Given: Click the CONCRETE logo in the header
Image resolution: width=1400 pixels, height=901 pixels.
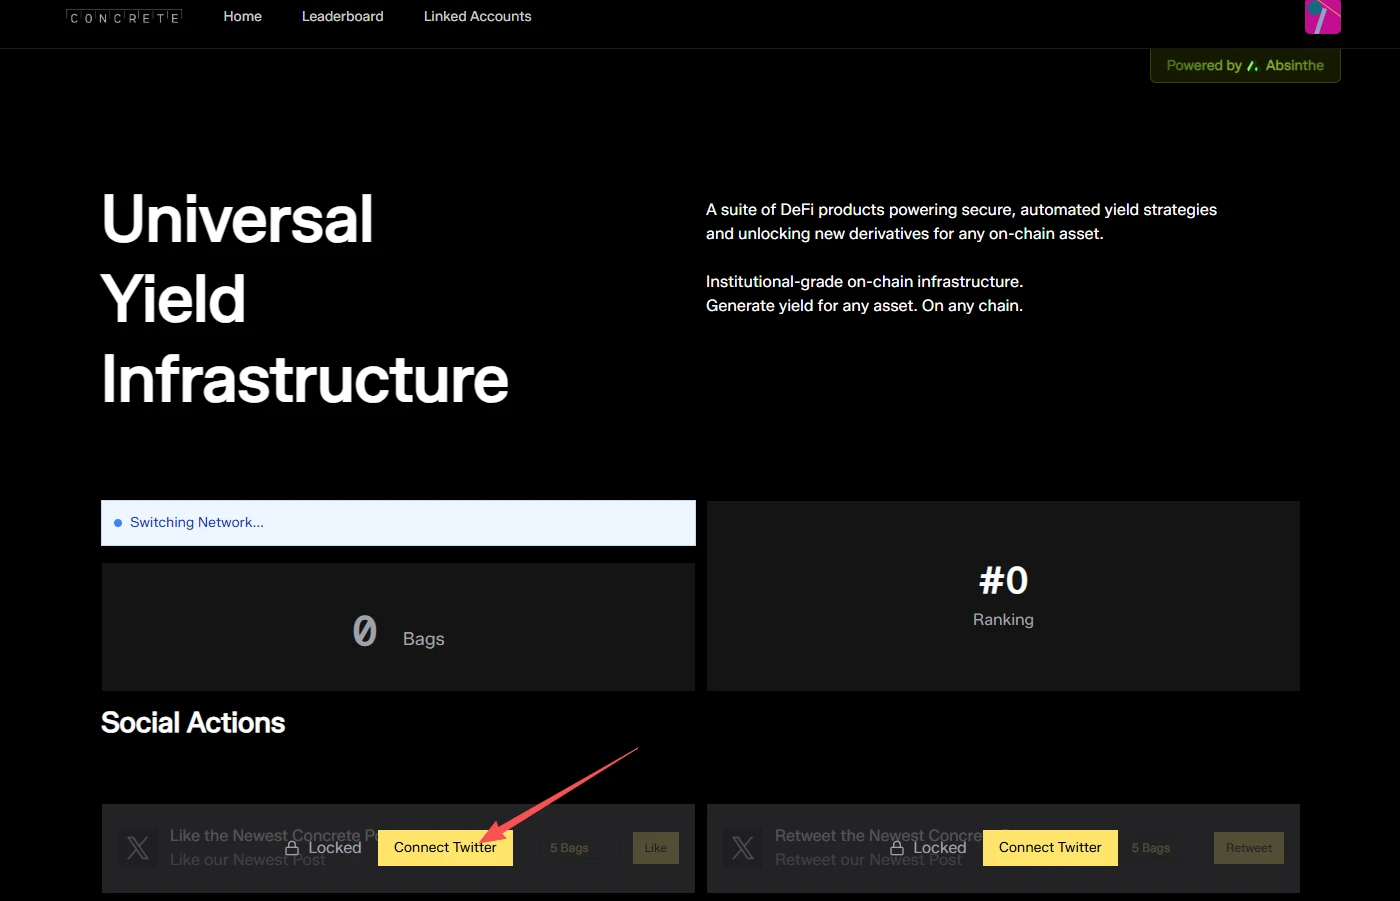Looking at the screenshot, I should (124, 17).
